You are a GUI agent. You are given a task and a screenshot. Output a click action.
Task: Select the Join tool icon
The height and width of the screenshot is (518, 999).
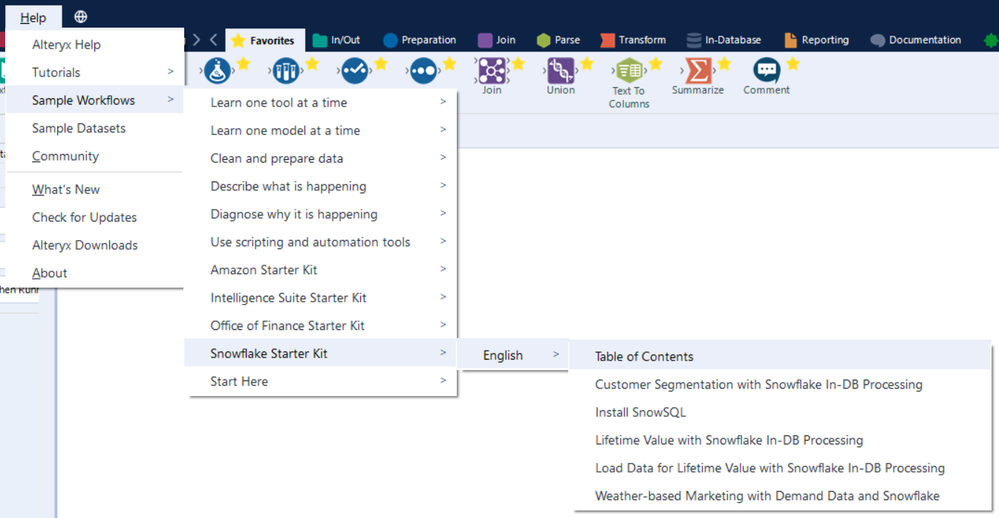492,70
